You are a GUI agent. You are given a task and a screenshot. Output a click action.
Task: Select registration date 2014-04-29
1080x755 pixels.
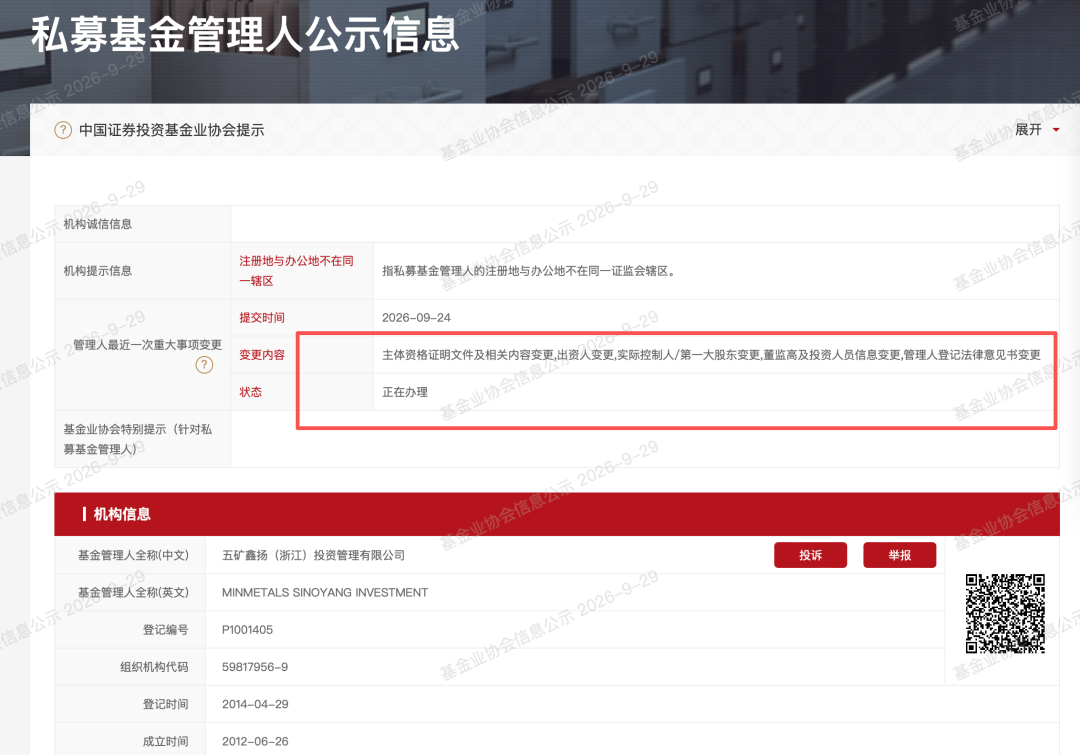click(x=255, y=704)
